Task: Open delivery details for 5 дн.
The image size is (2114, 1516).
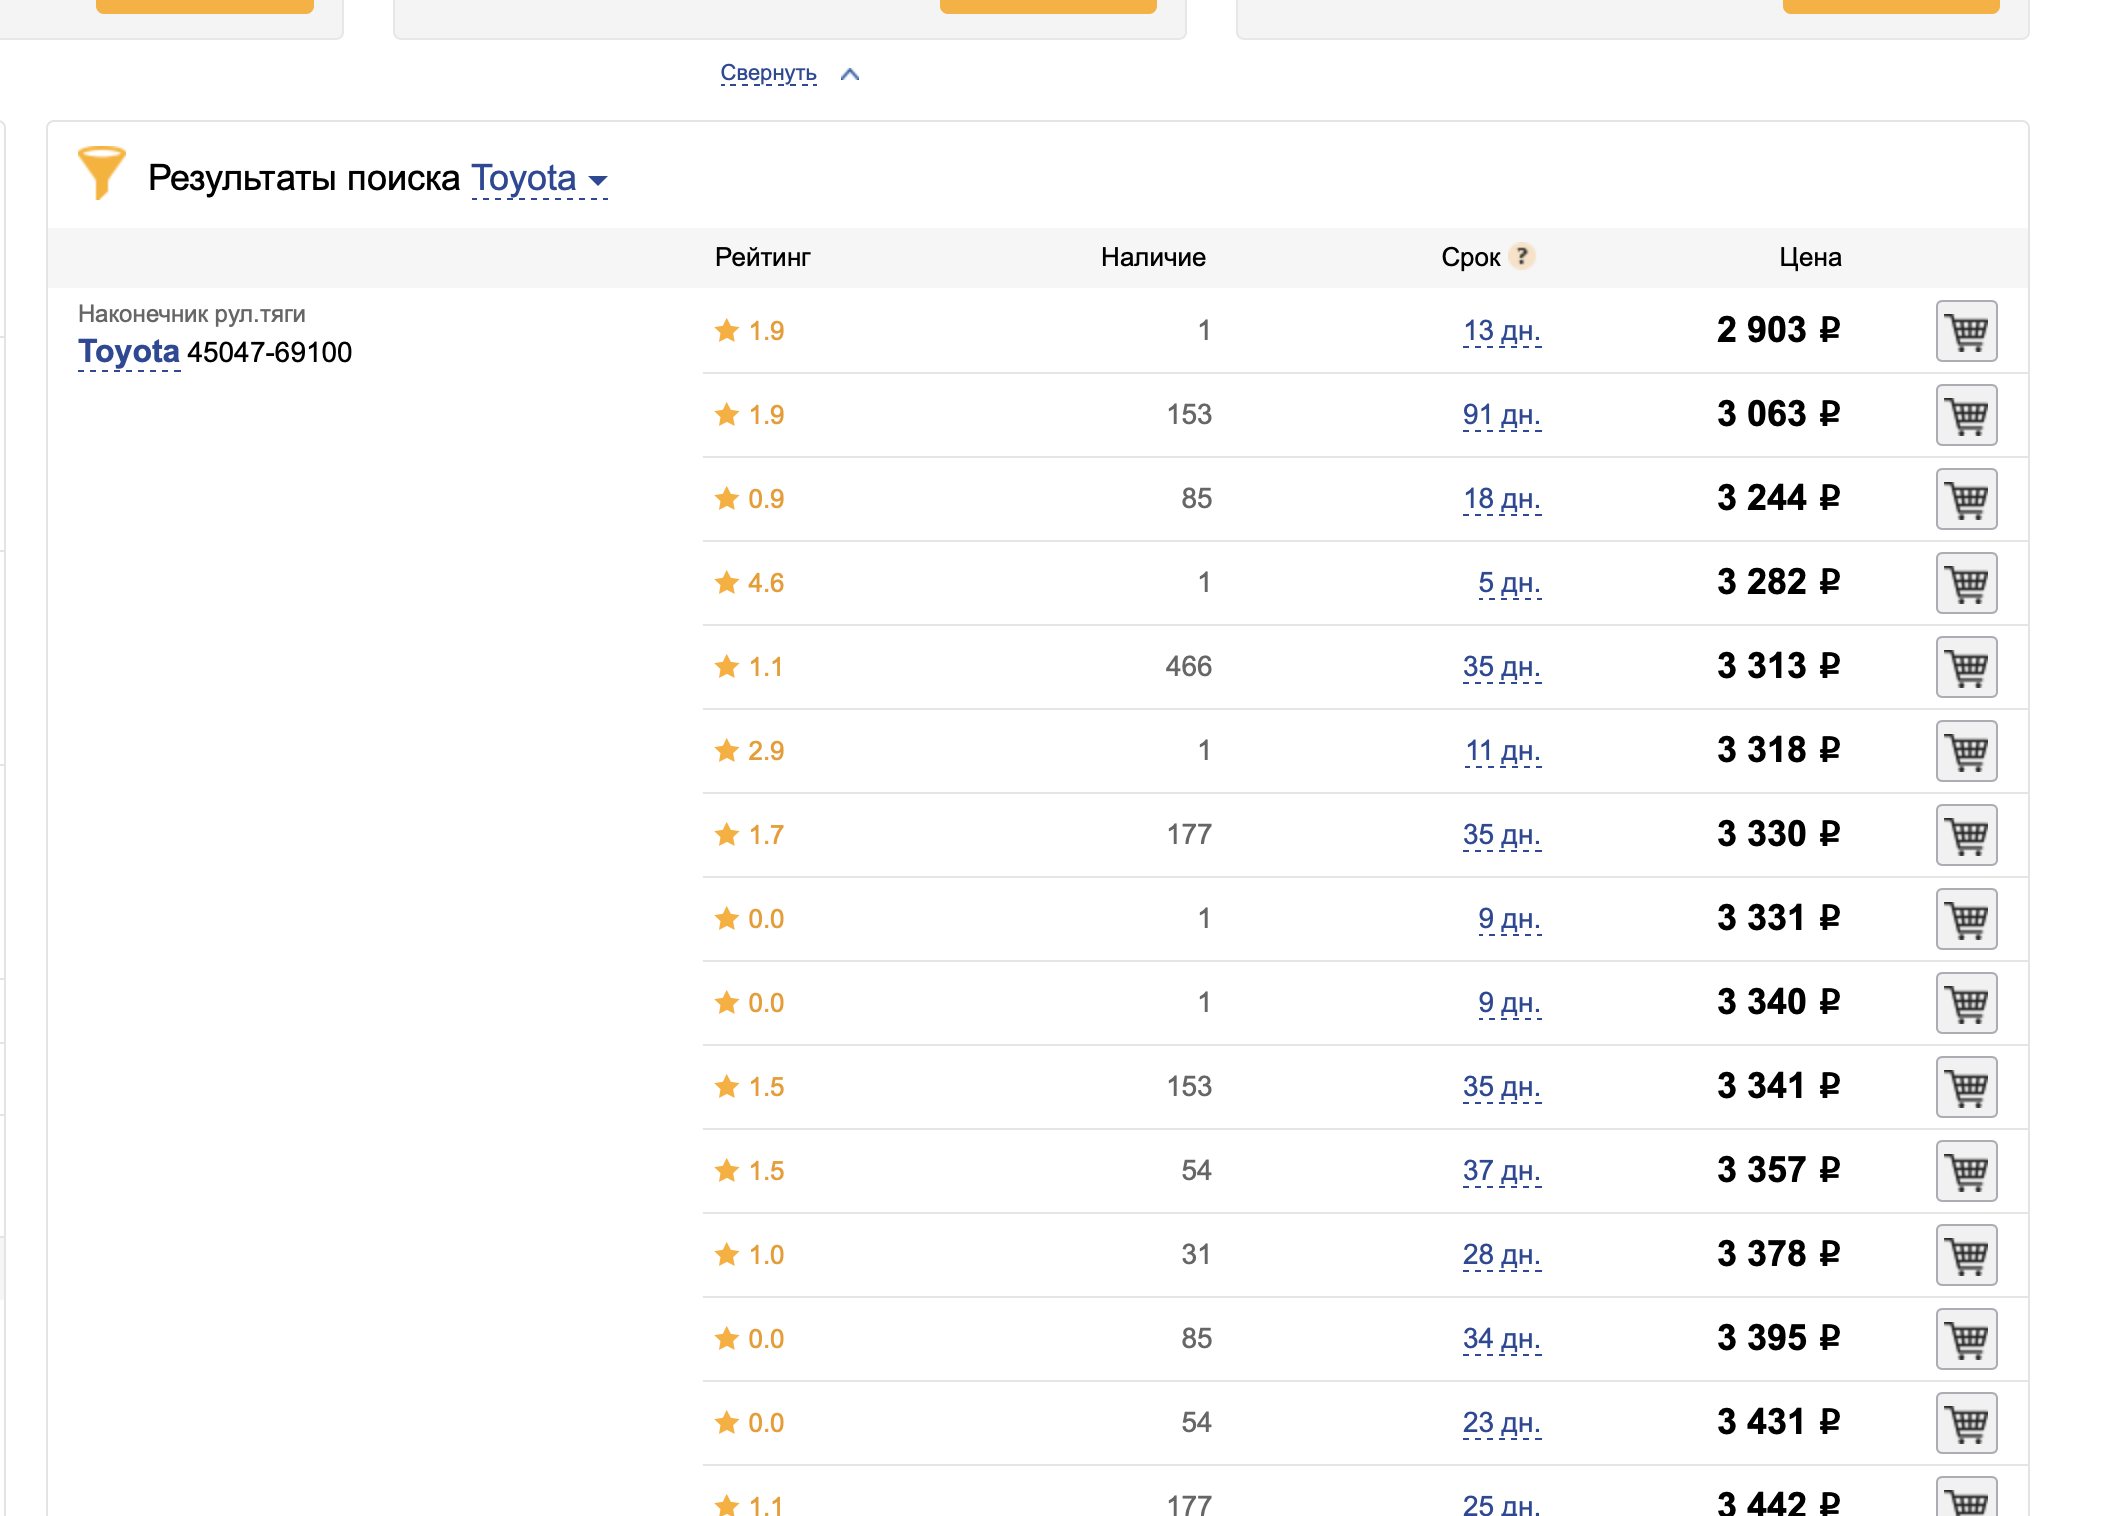Action: [x=1510, y=583]
